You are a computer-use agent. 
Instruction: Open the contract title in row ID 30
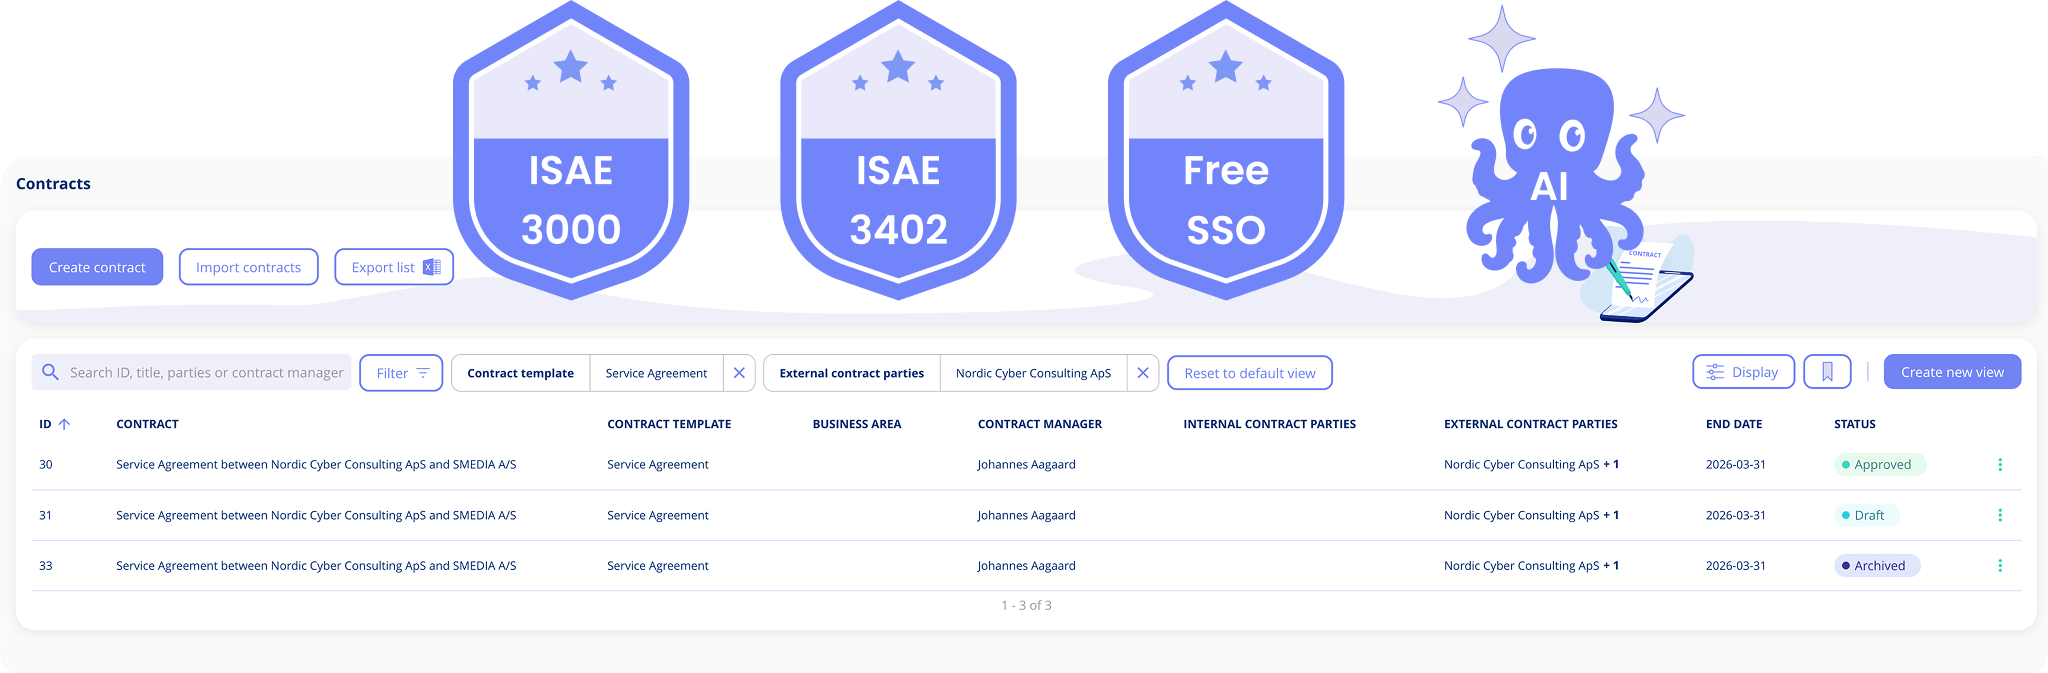pos(316,464)
